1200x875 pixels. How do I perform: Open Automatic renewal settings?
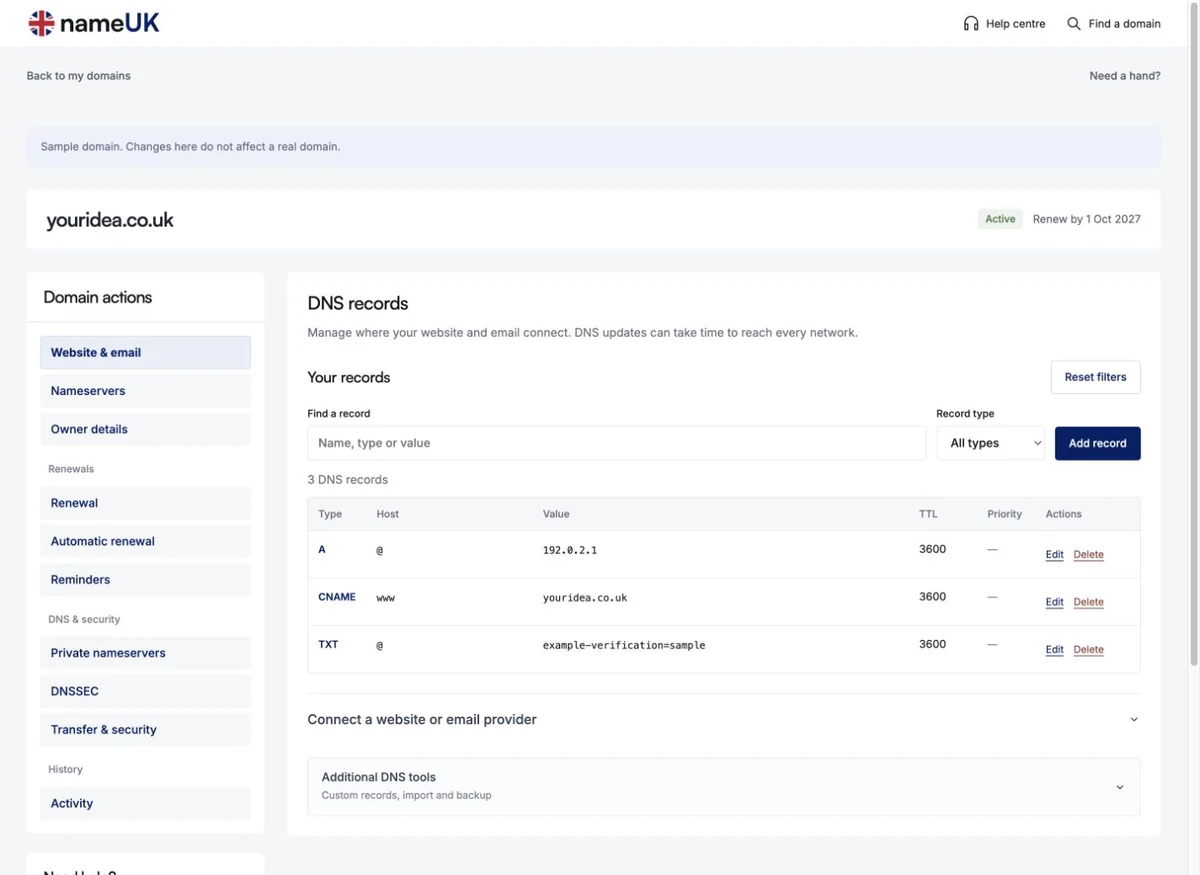145,541
